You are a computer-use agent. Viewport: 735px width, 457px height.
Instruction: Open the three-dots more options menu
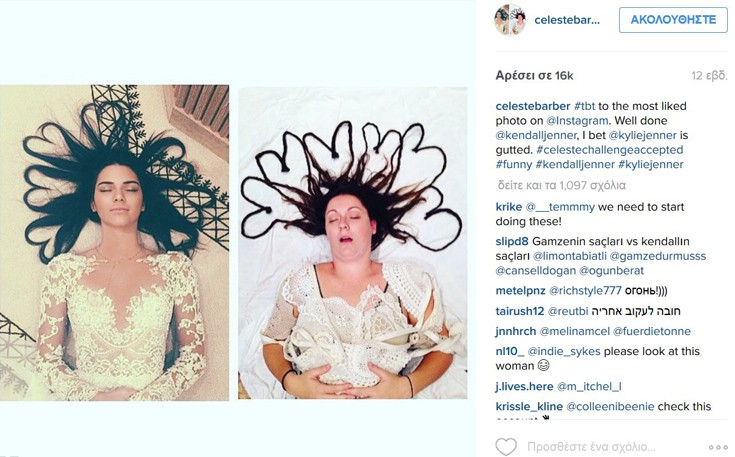click(718, 448)
